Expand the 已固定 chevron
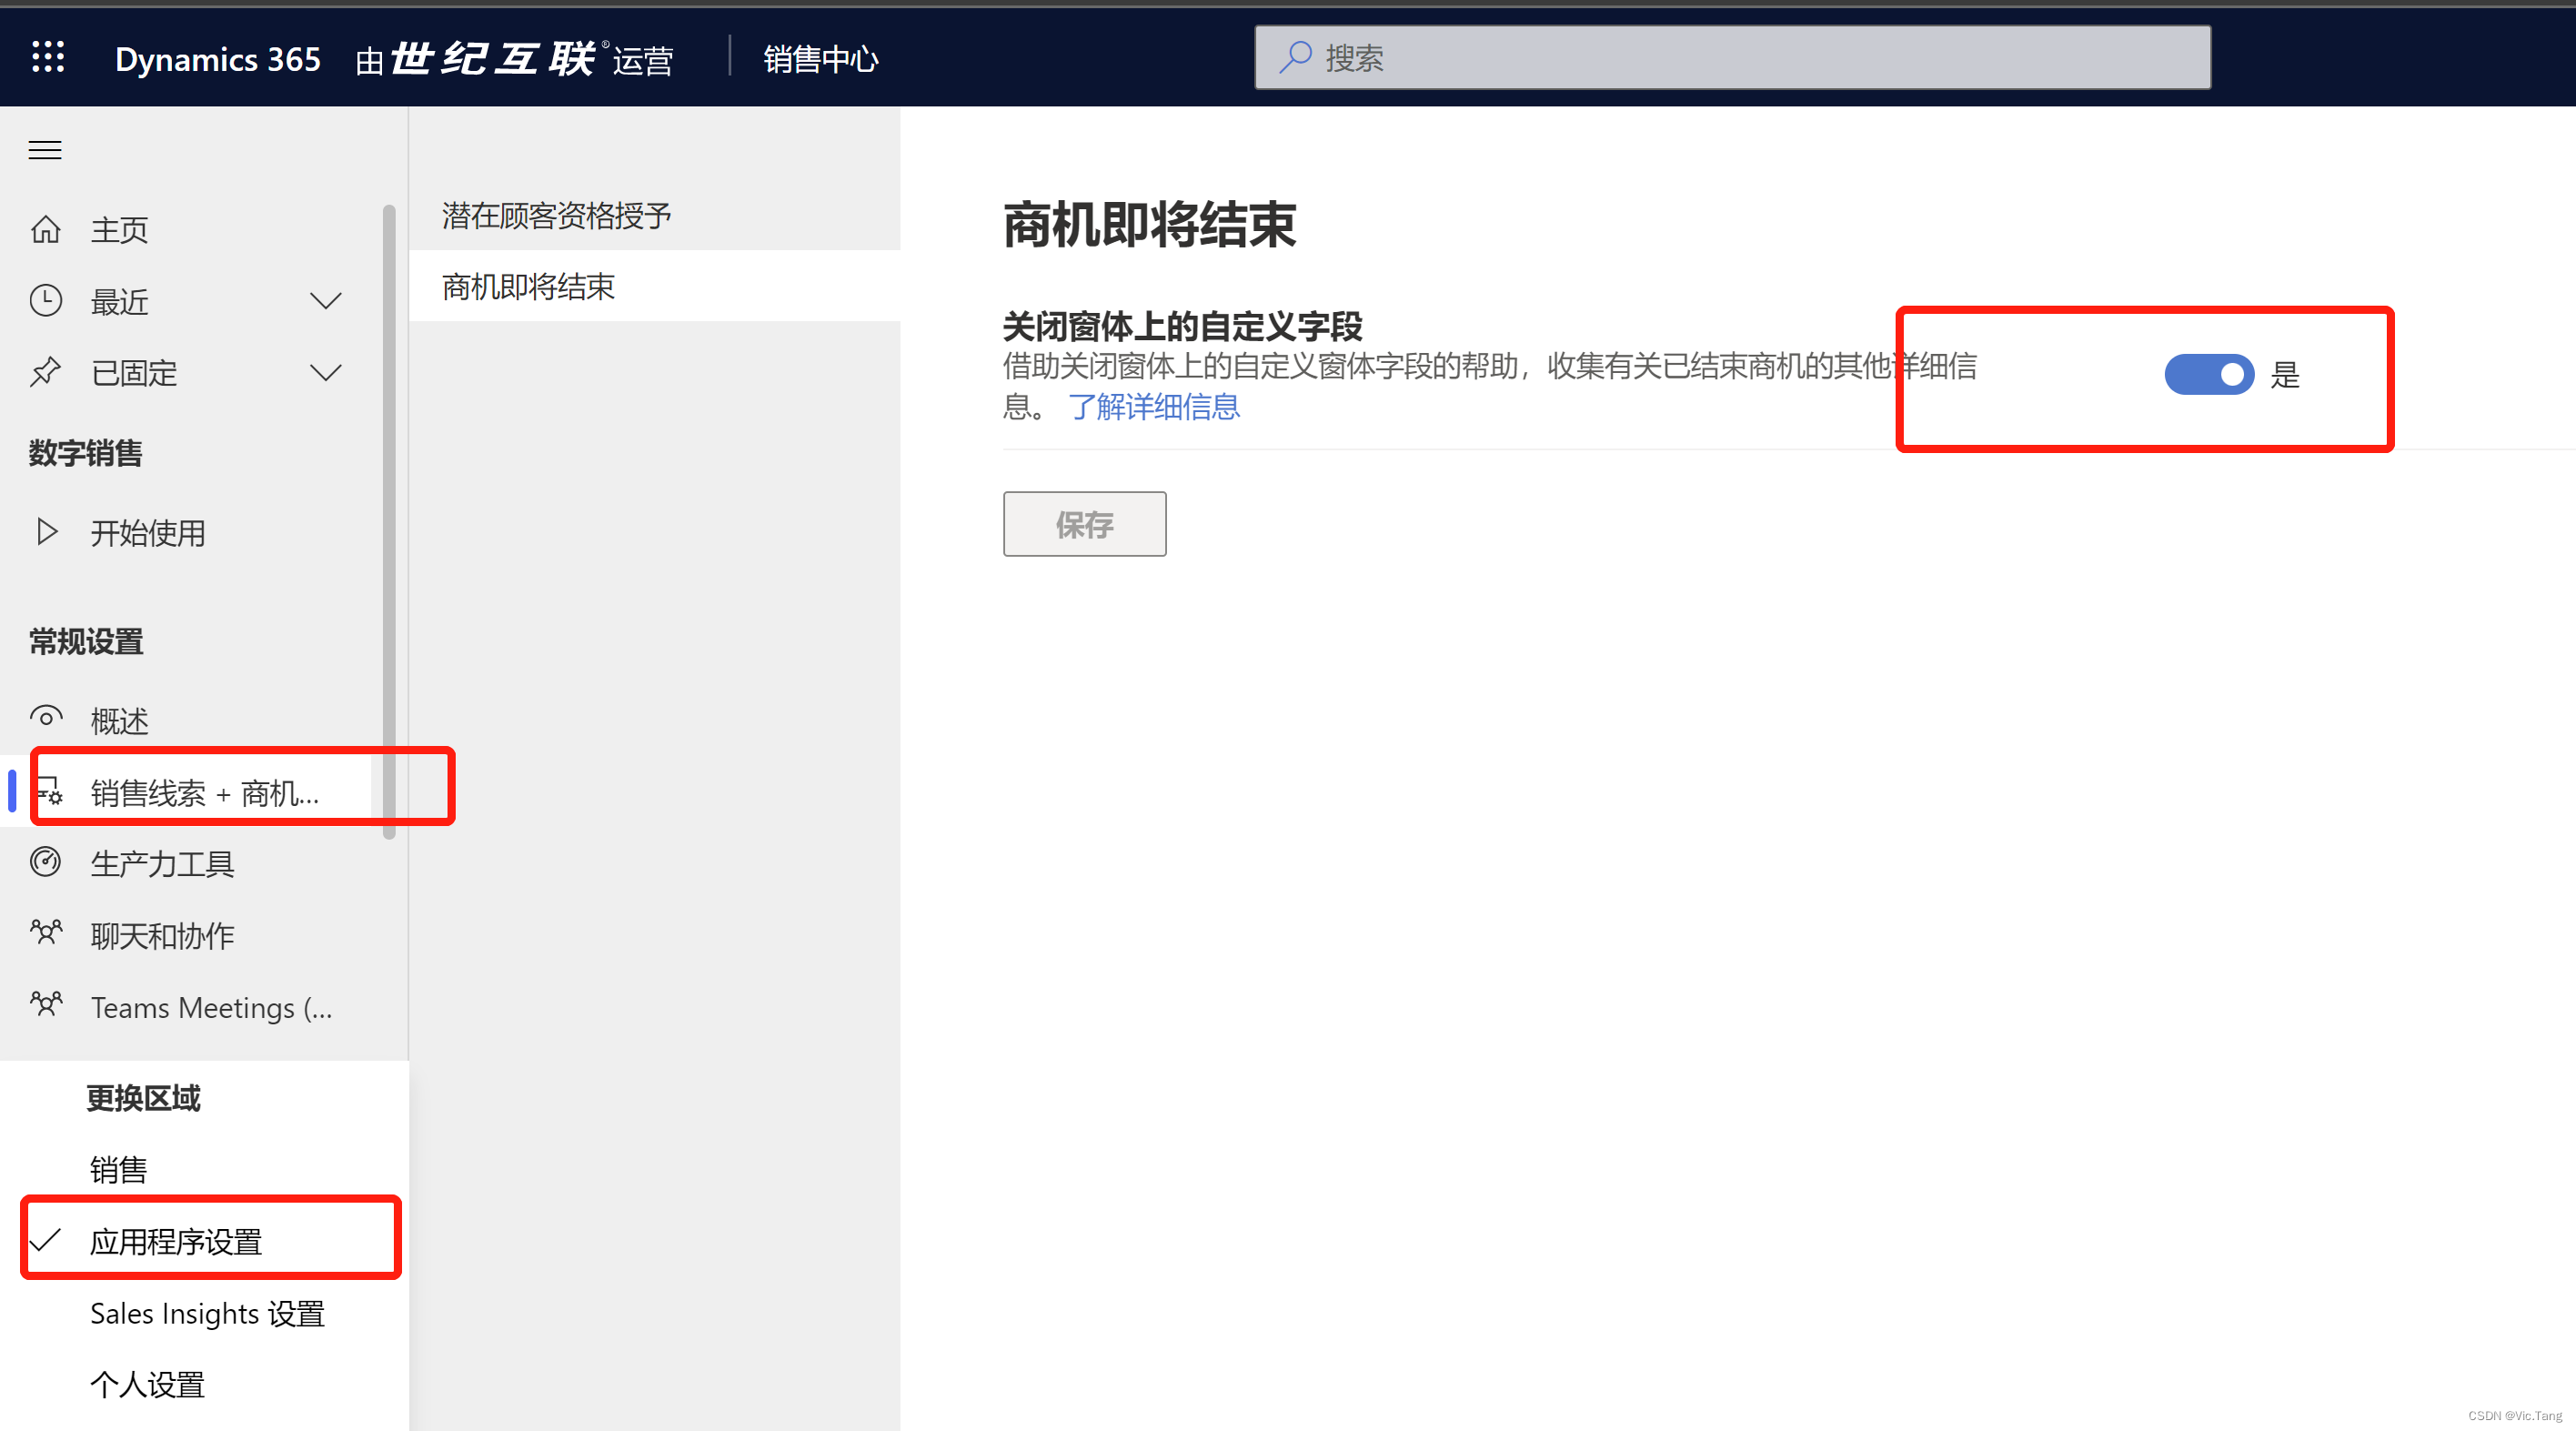 [326, 373]
